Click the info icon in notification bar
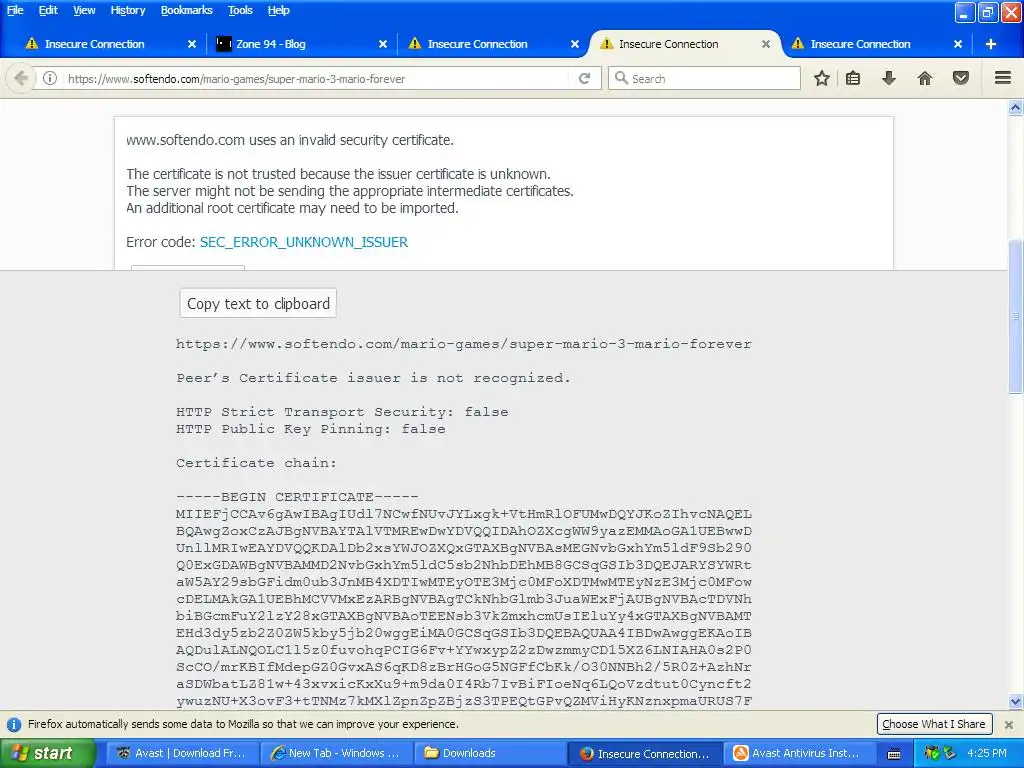 coord(14,724)
